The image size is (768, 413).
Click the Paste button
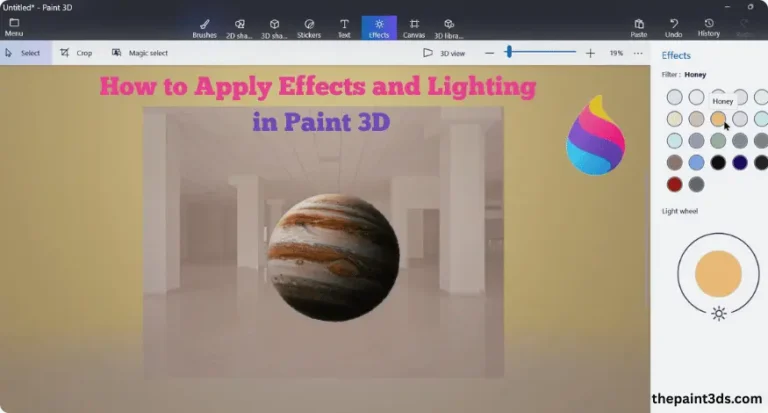(639, 28)
